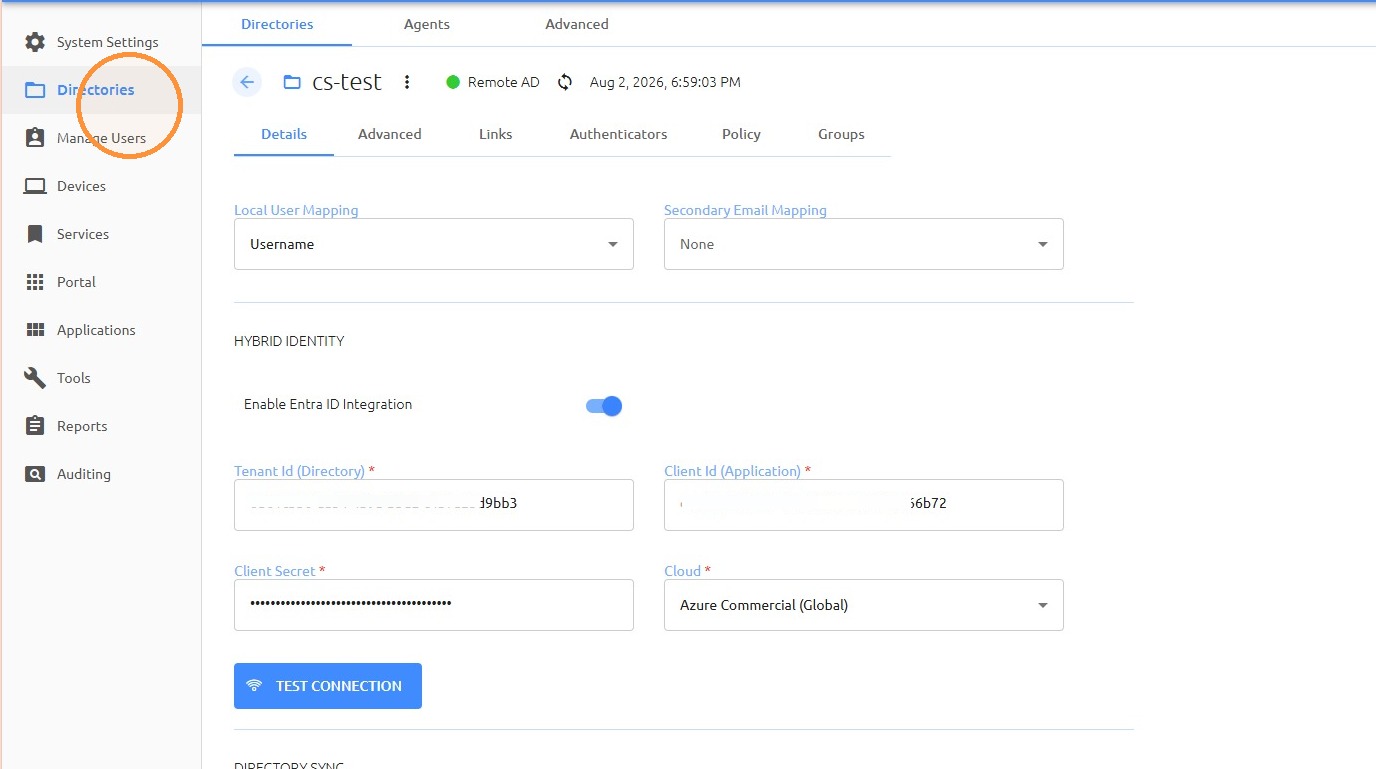Image resolution: width=1376 pixels, height=769 pixels.
Task: Click the Aug 2, 2026 sync timestamp
Action: 665,82
